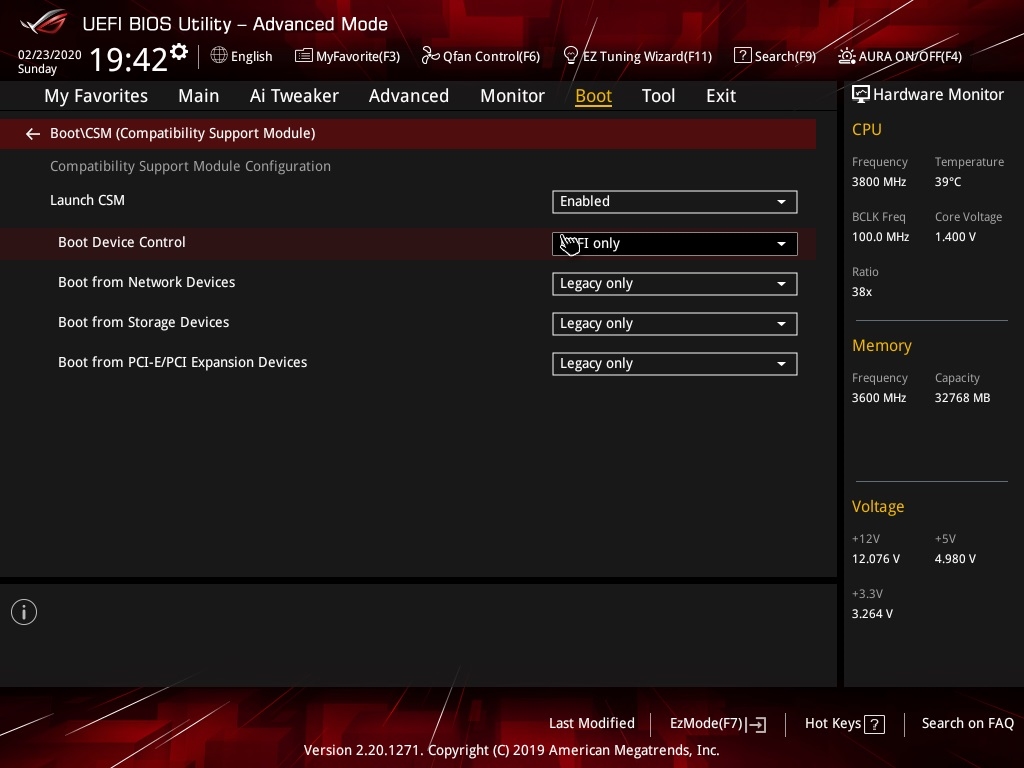Switch to My Favorites tab

coord(96,96)
